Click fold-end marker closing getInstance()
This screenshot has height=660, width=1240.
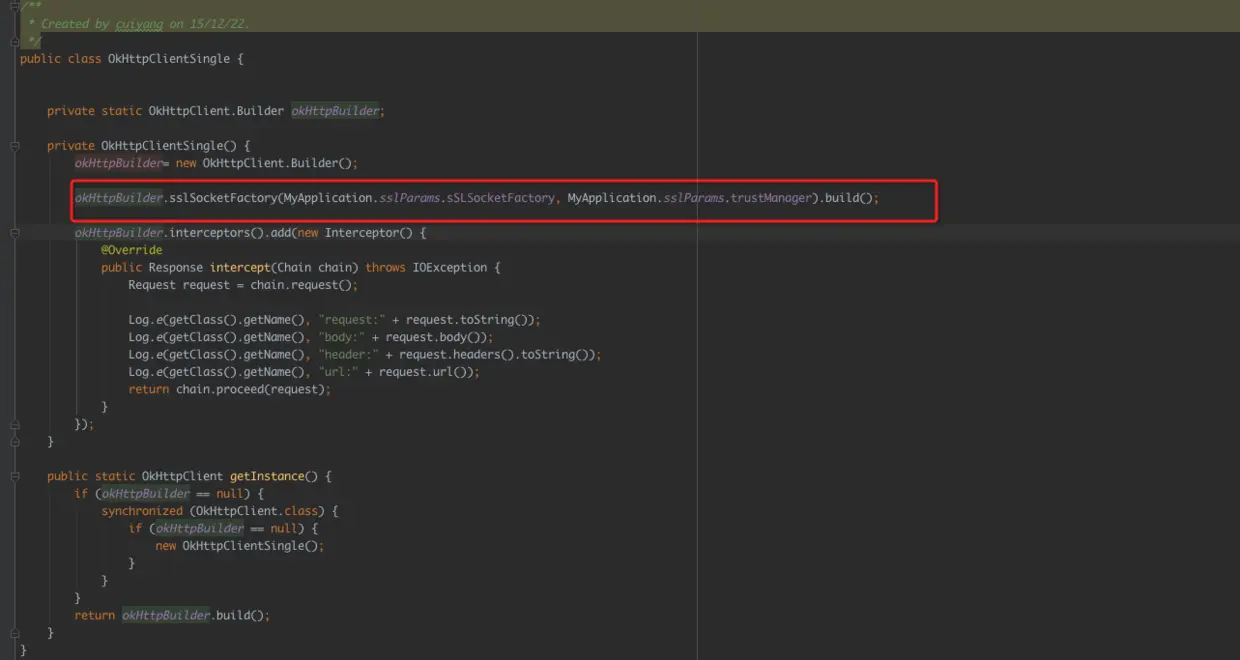coord(14,633)
